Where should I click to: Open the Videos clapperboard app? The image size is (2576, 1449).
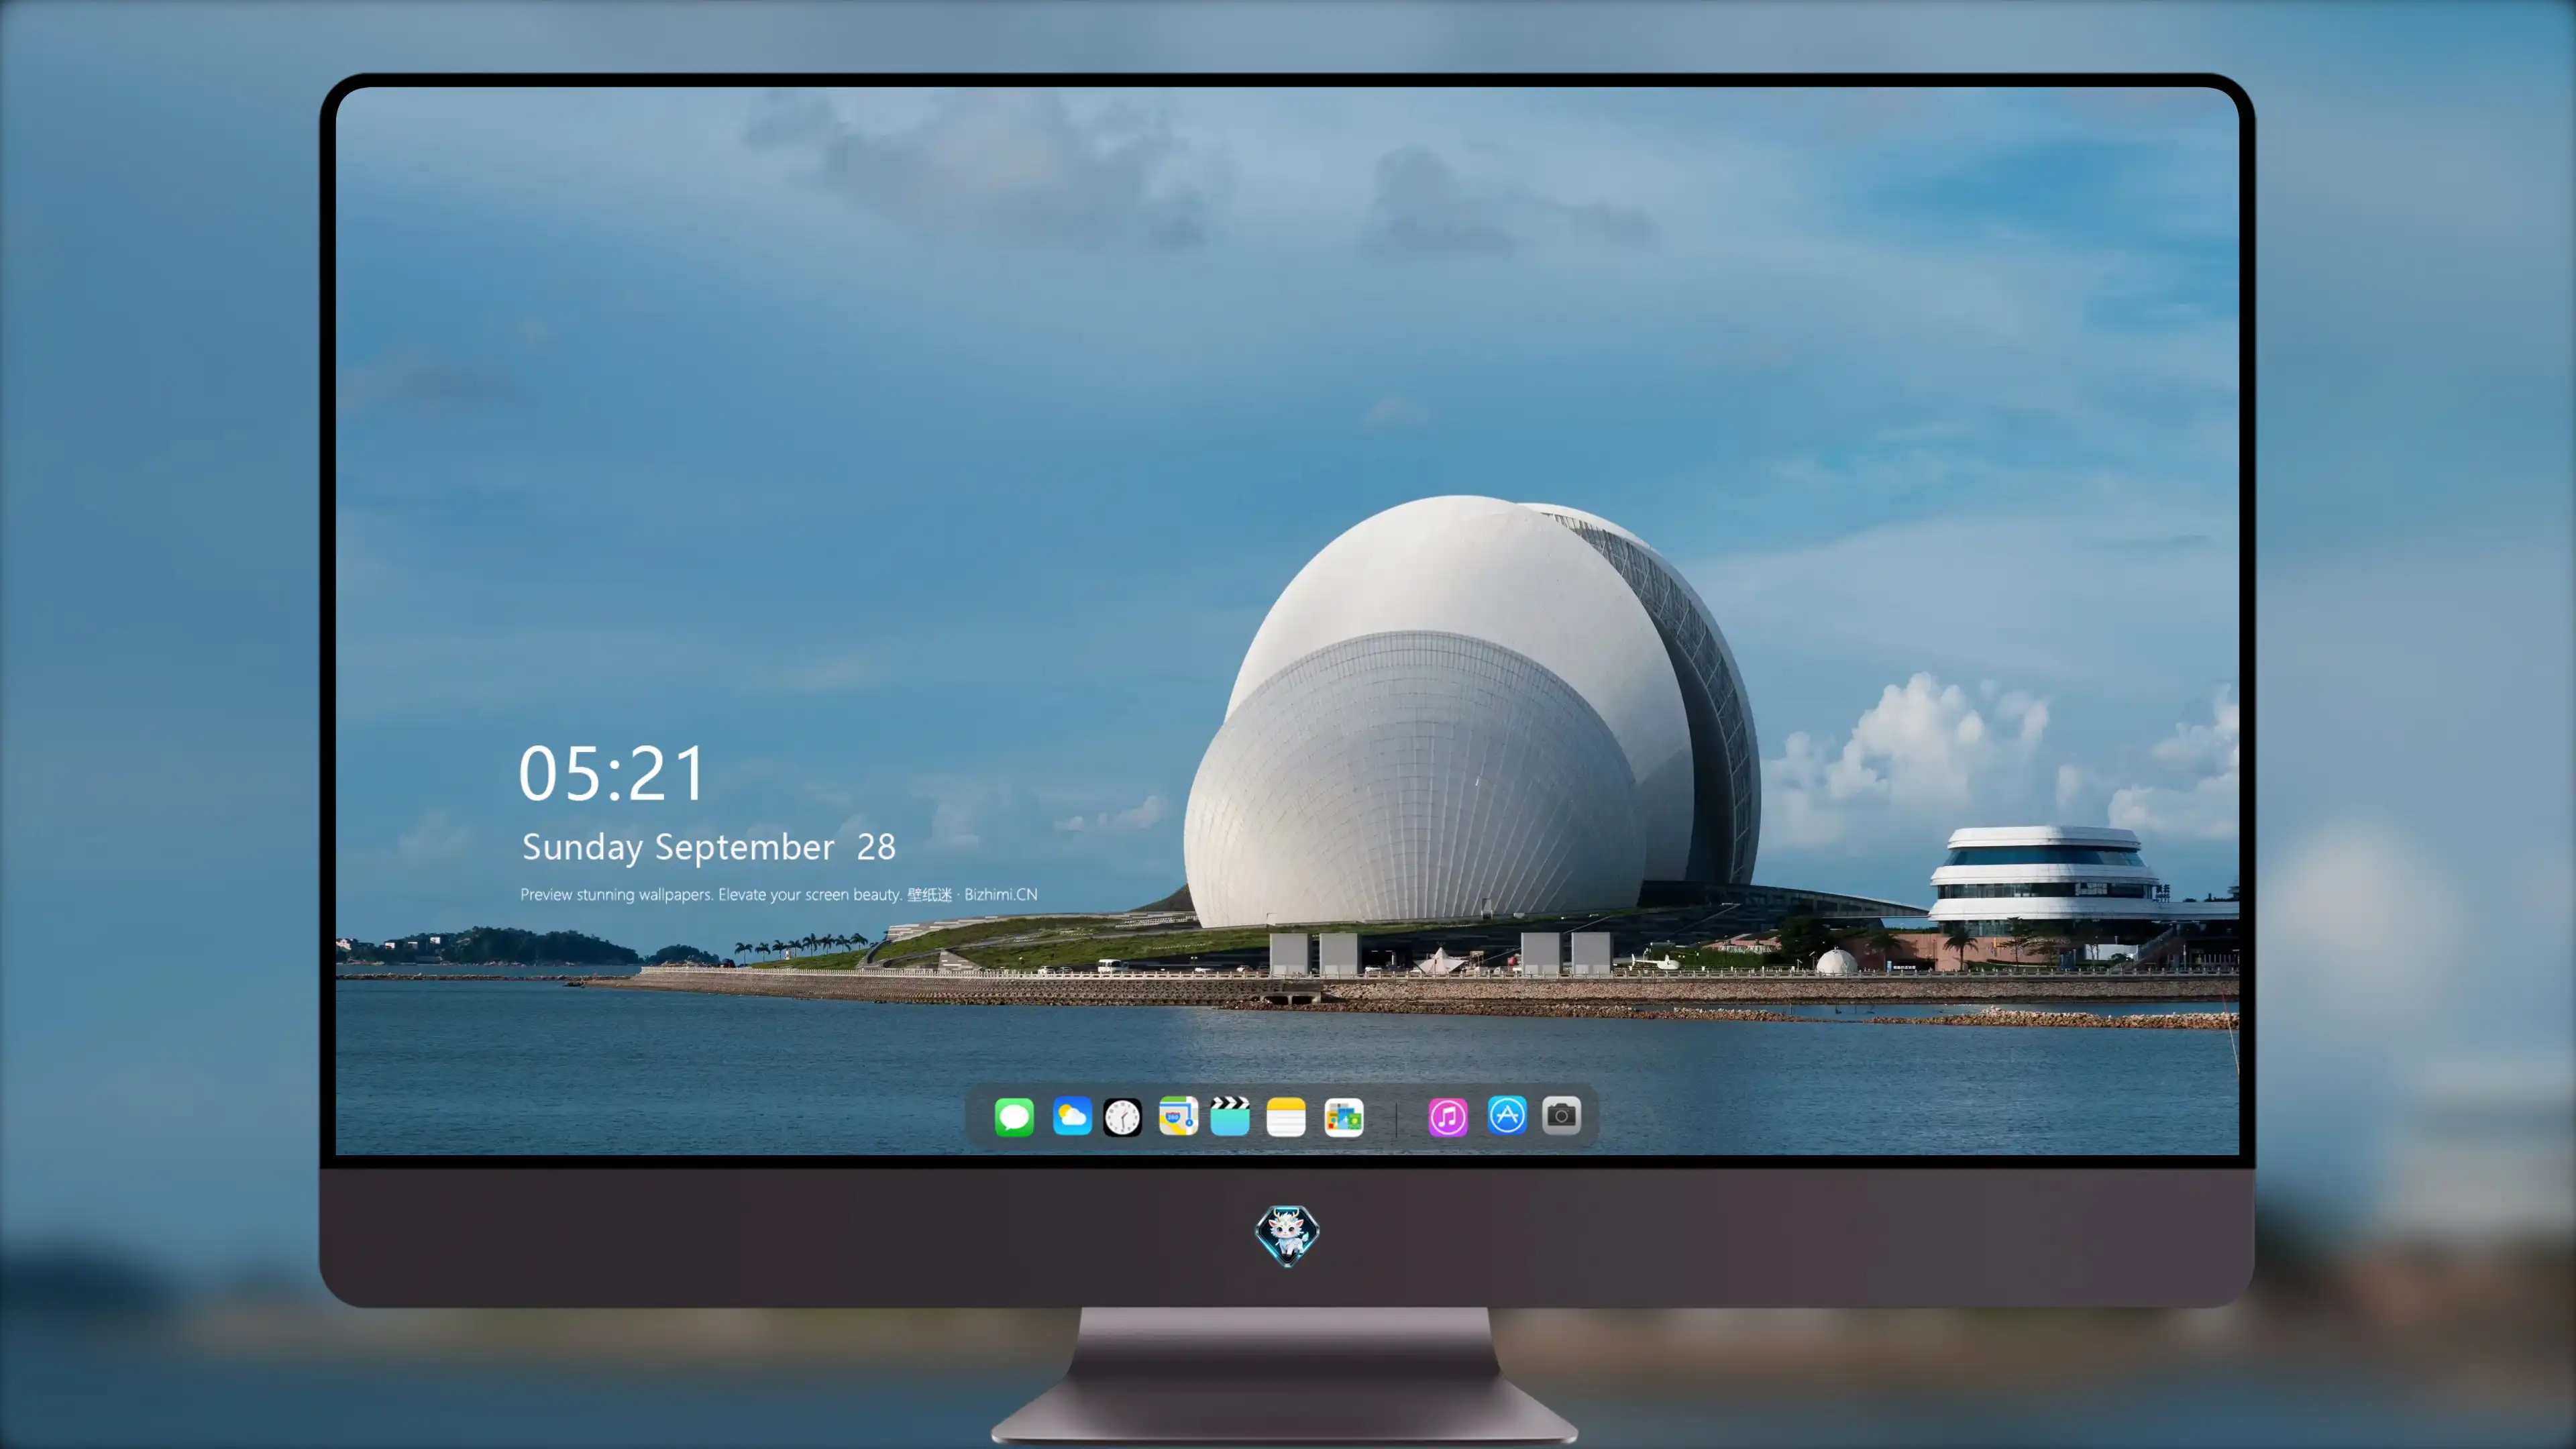click(x=1230, y=1116)
